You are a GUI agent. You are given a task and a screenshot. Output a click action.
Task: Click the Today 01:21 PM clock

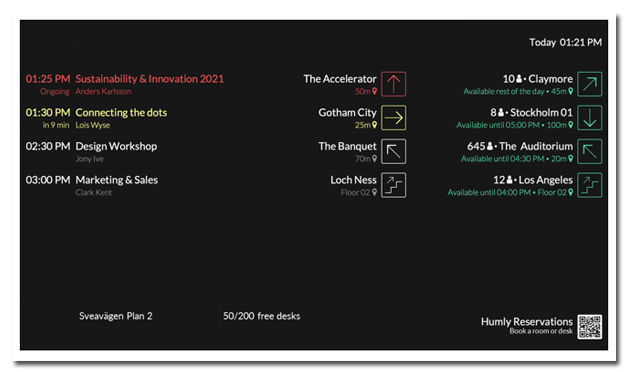pos(565,42)
